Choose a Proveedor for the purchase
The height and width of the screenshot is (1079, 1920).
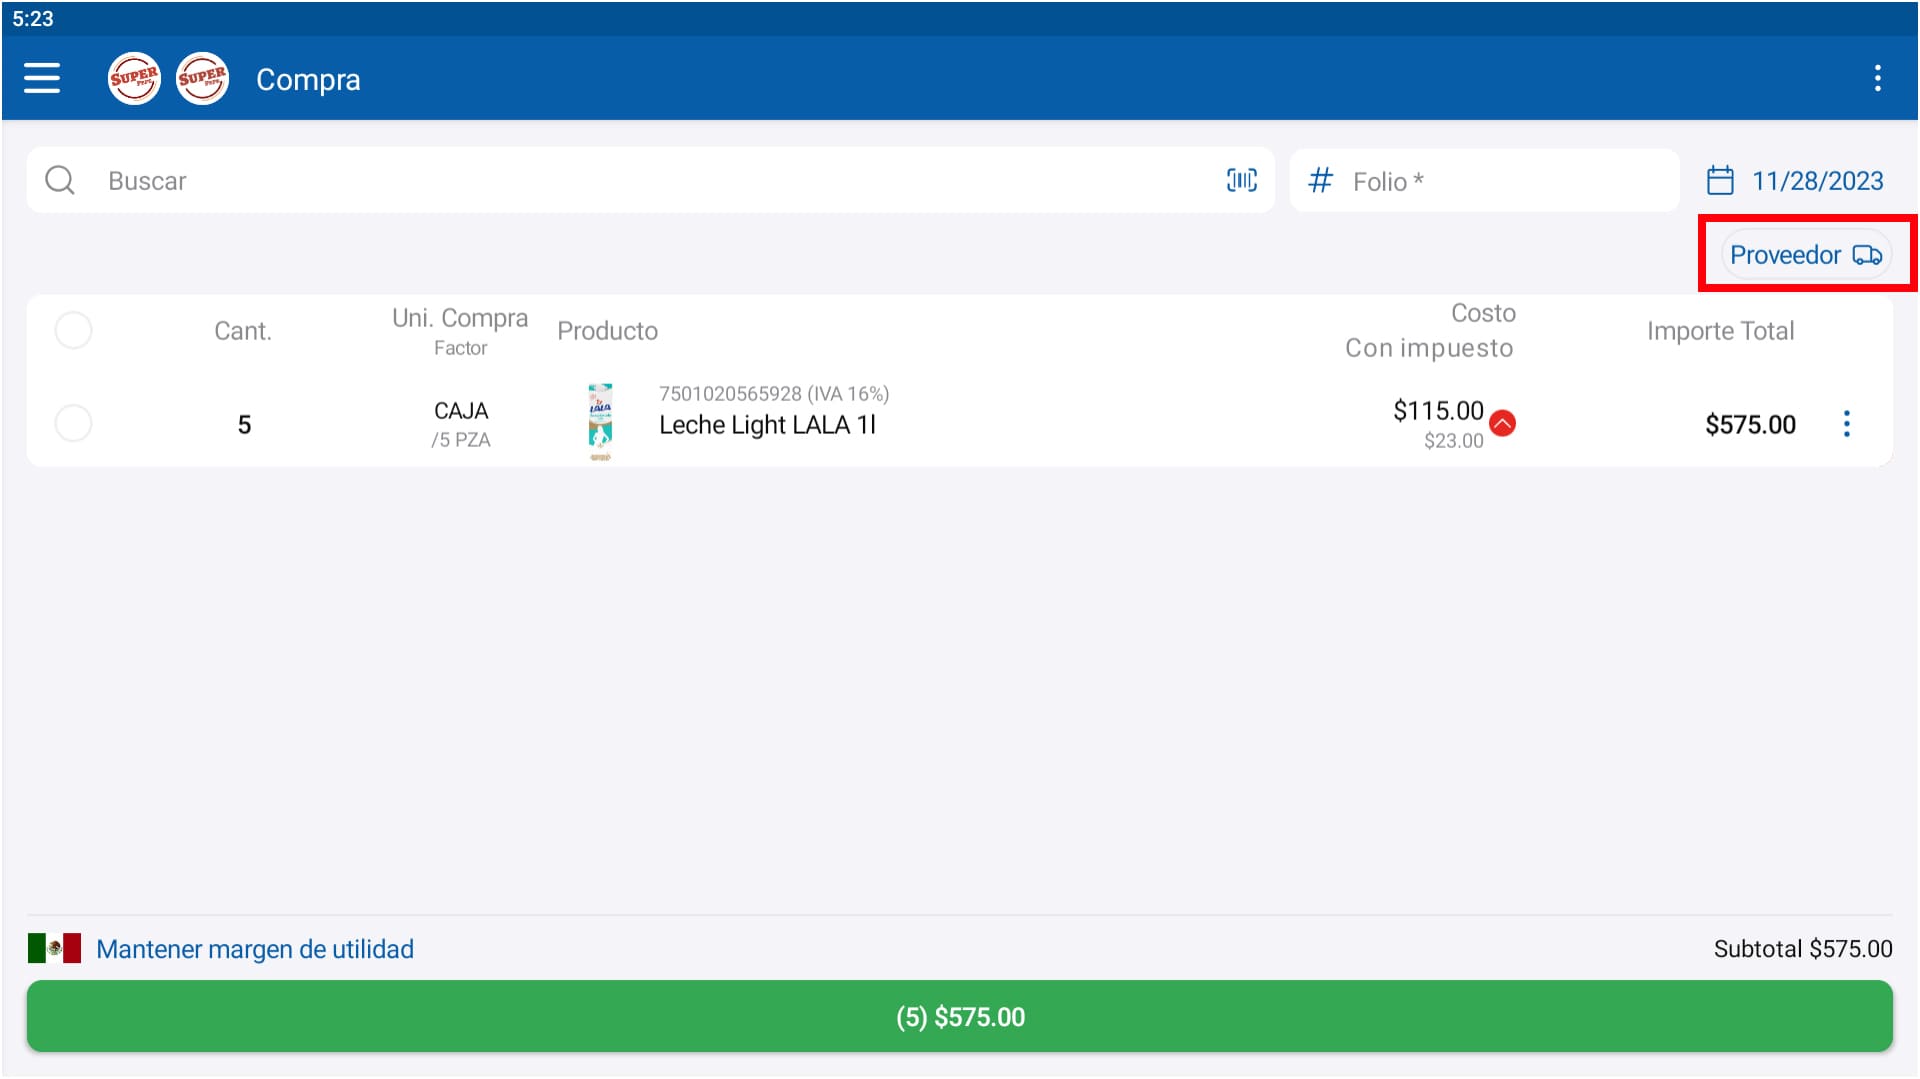pyautogui.click(x=1805, y=255)
